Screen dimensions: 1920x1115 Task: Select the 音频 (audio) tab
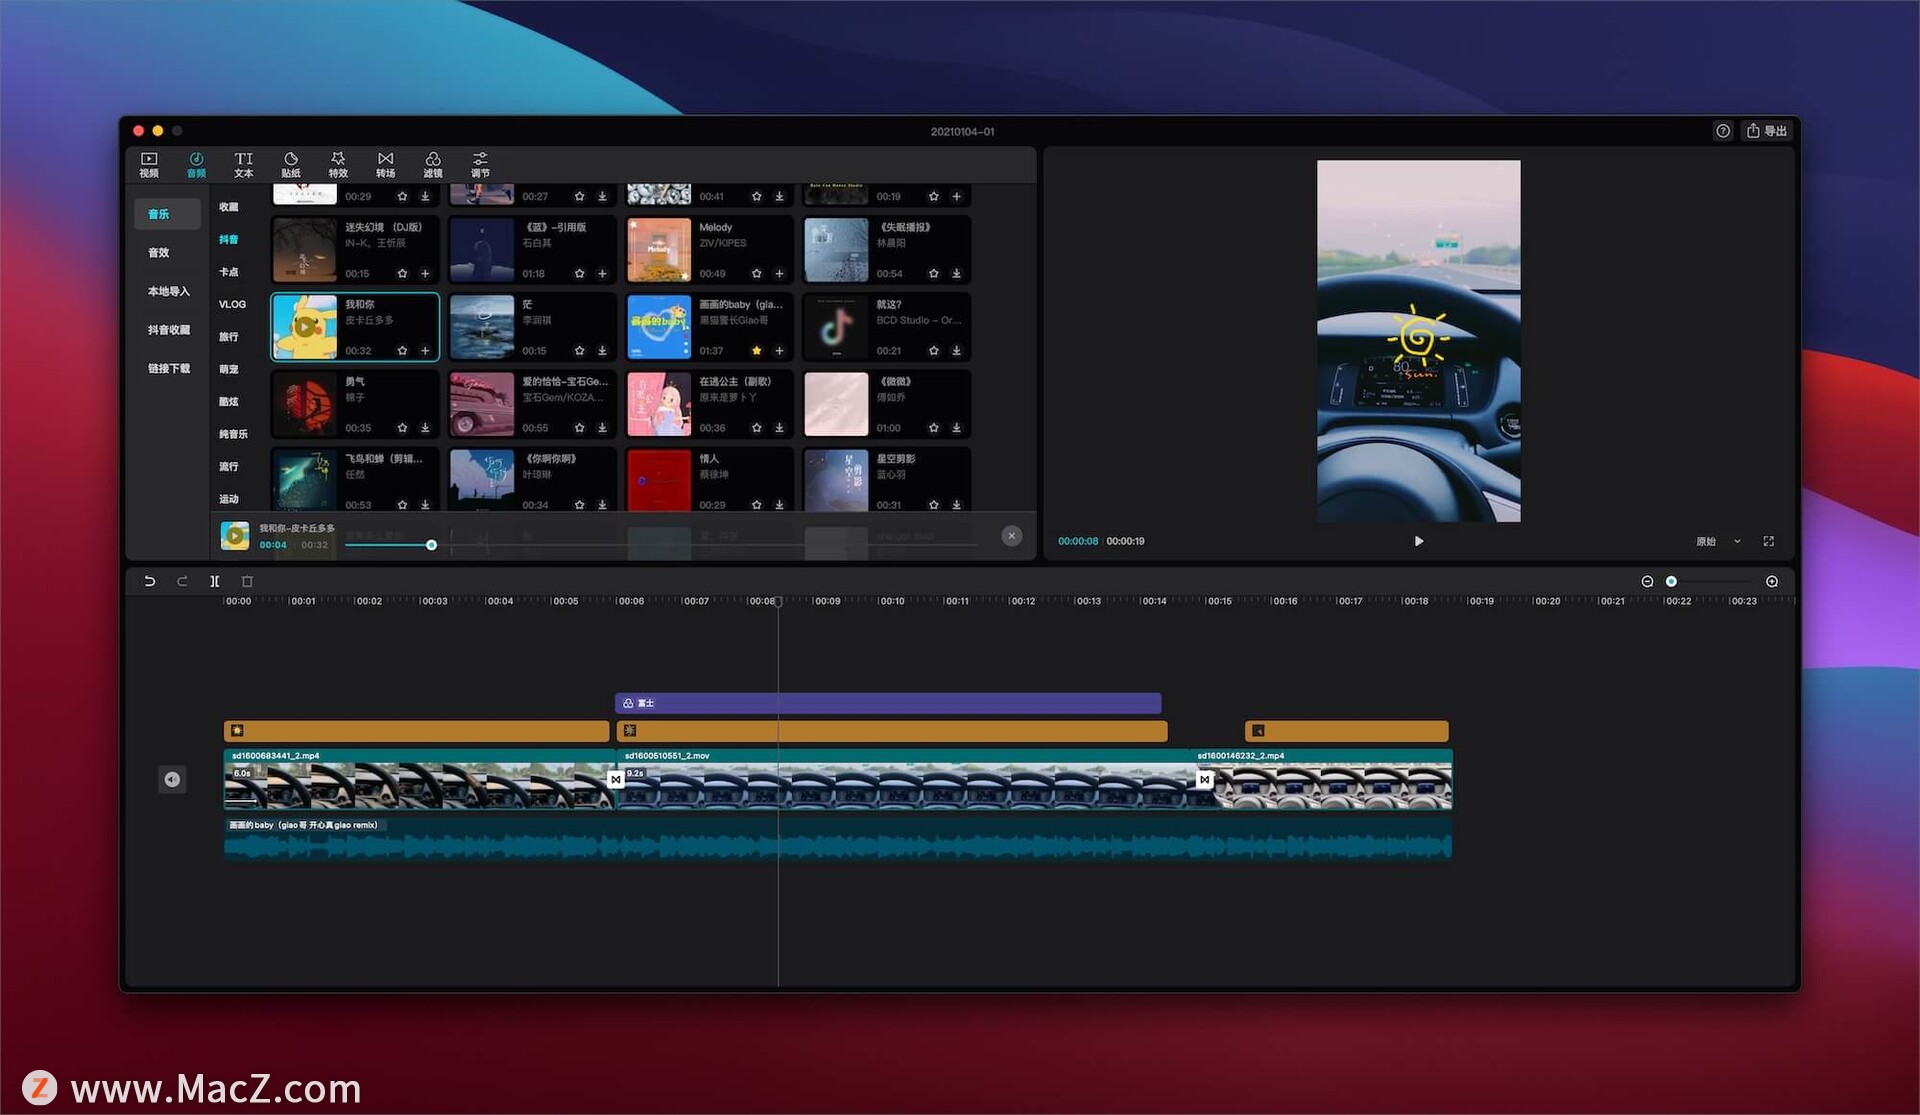(x=196, y=165)
